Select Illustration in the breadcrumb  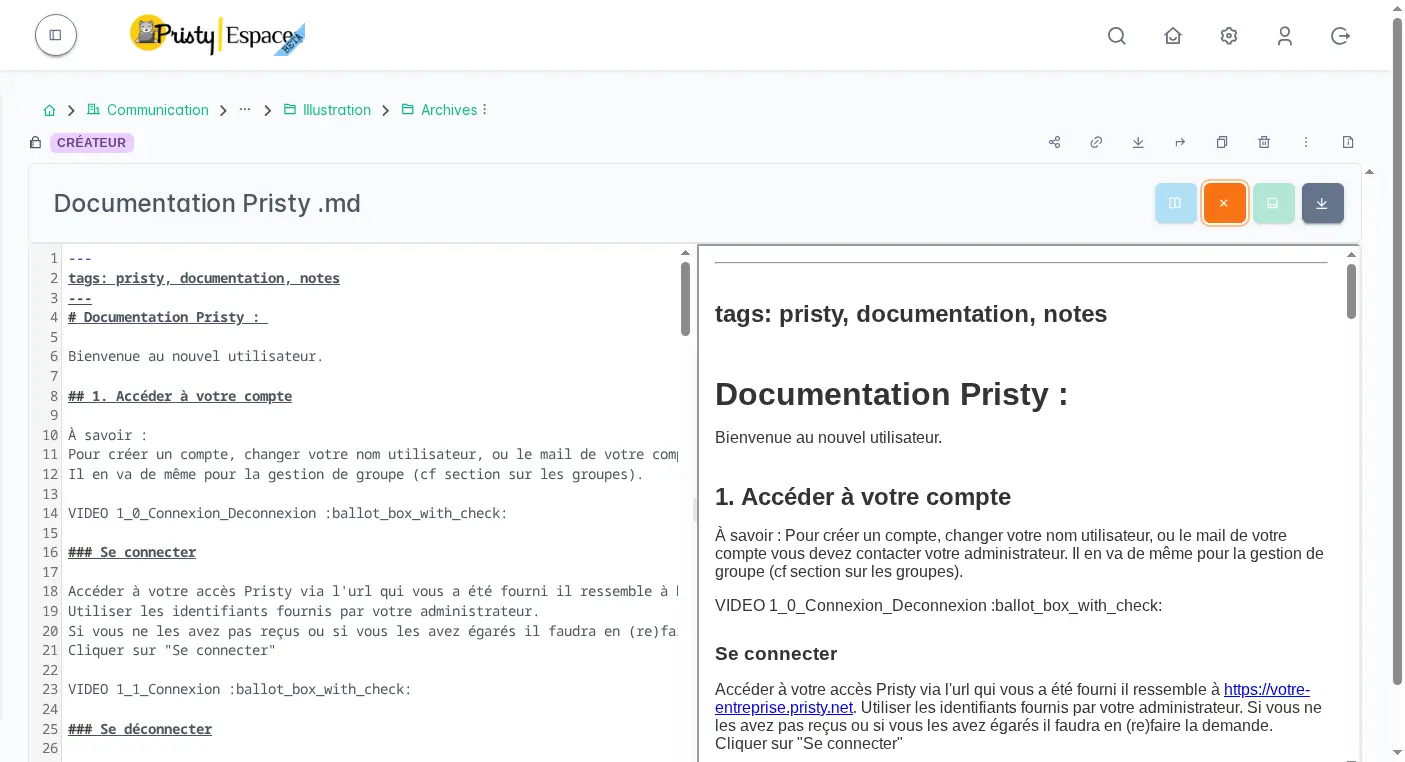337,110
